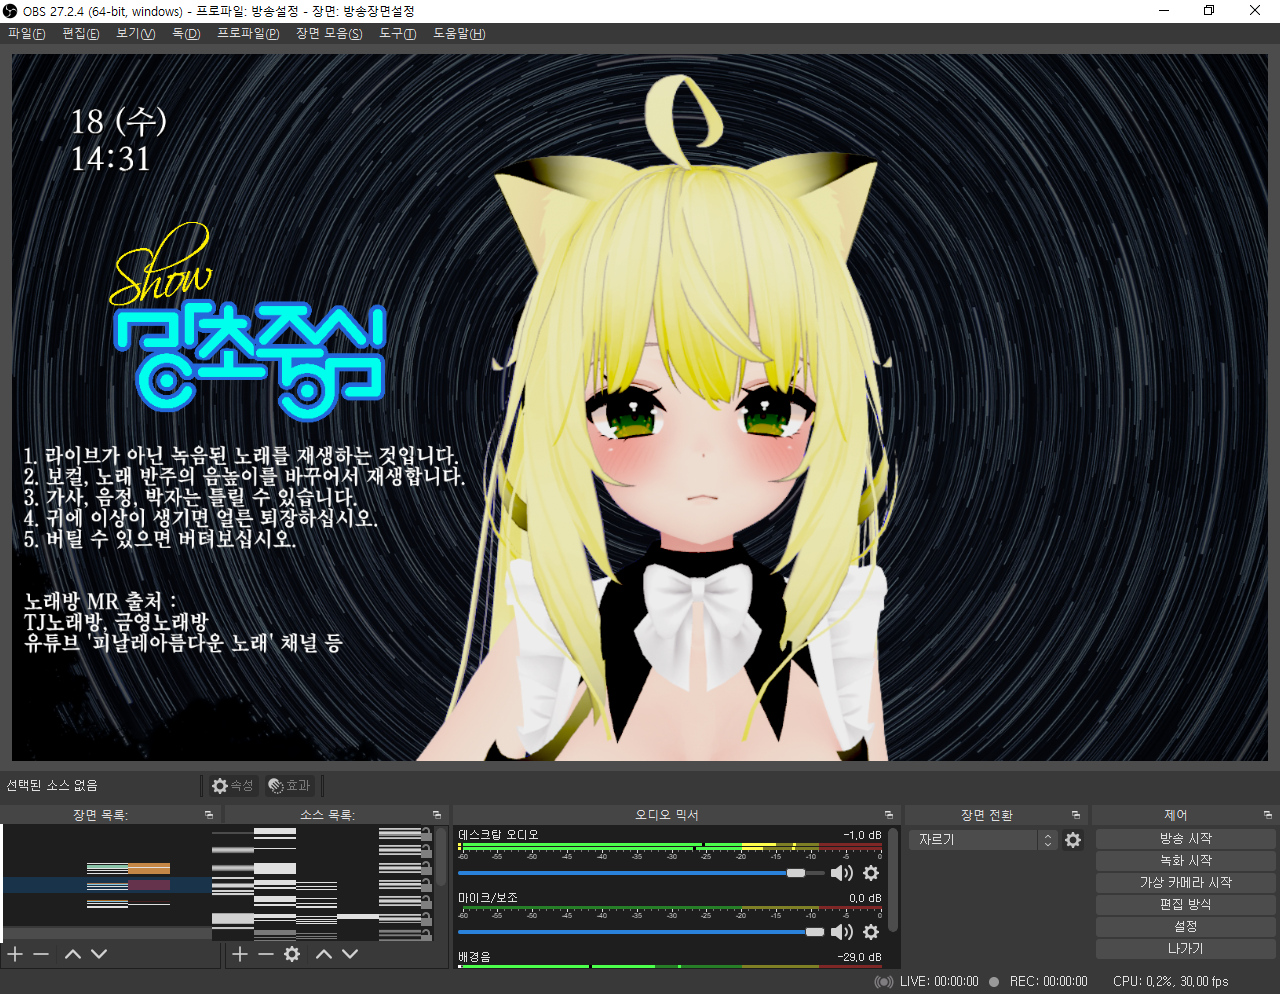
Task: Enable studio mode with 편집 방식
Action: [x=1186, y=904]
